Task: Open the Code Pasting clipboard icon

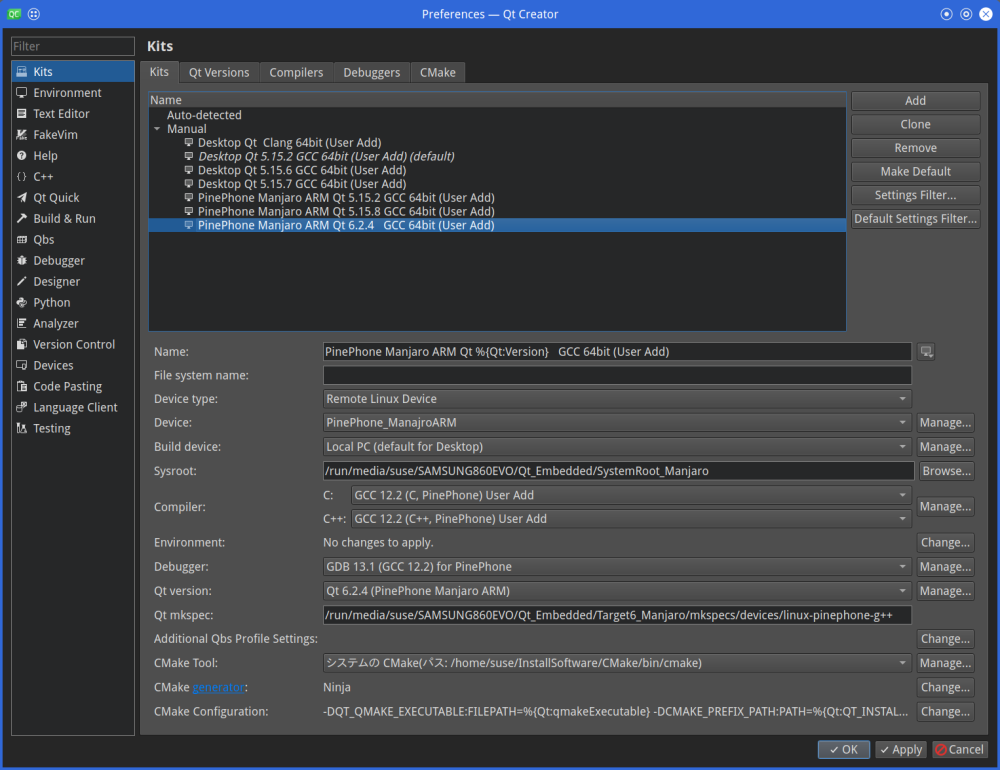Action: pos(22,387)
